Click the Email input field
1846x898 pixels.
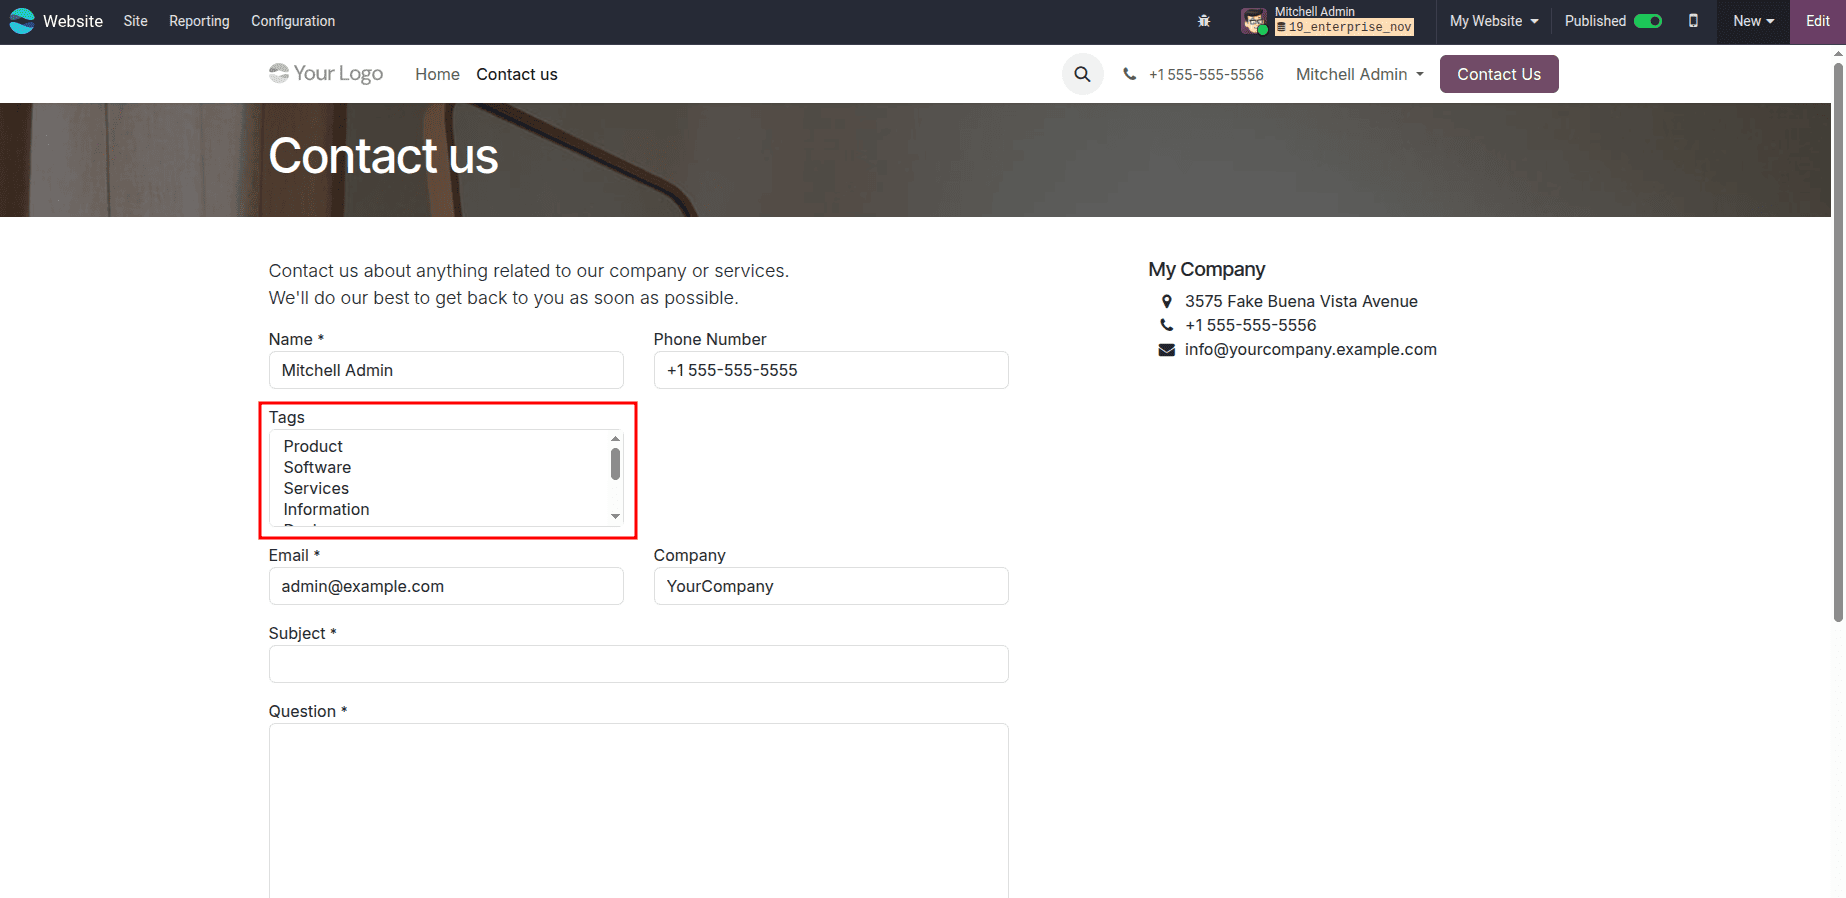pyautogui.click(x=446, y=586)
